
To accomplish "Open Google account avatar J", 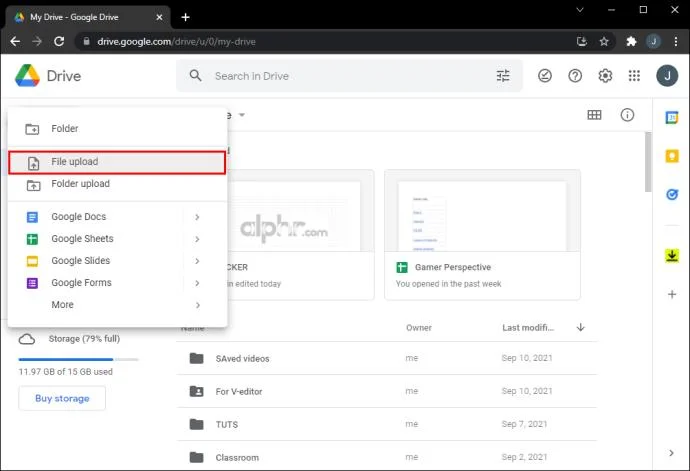I will pos(667,76).
